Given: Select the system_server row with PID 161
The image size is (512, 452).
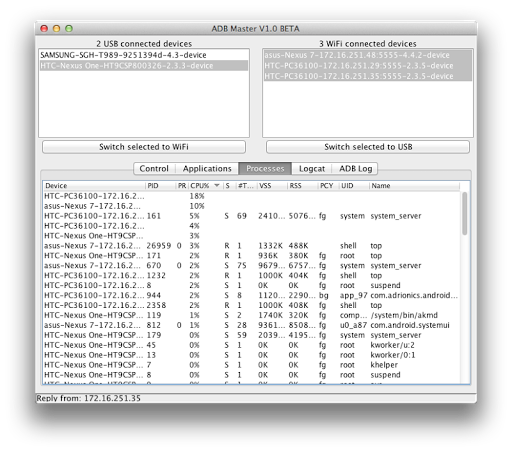Looking at the screenshot, I should click(x=252, y=216).
